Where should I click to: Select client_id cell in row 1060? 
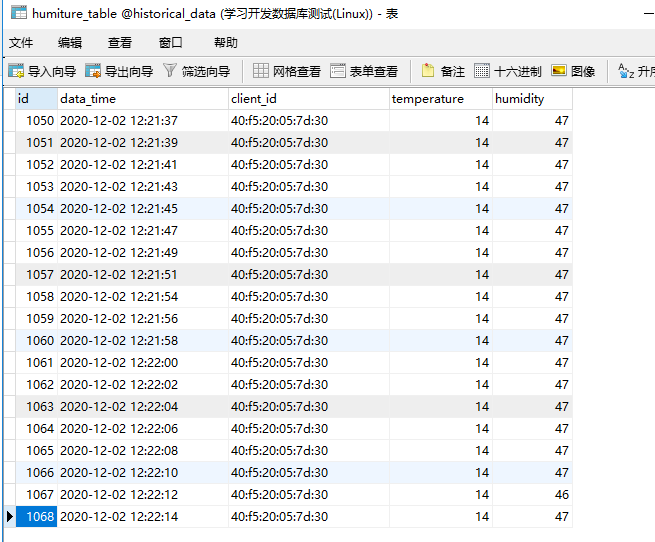[309, 341]
